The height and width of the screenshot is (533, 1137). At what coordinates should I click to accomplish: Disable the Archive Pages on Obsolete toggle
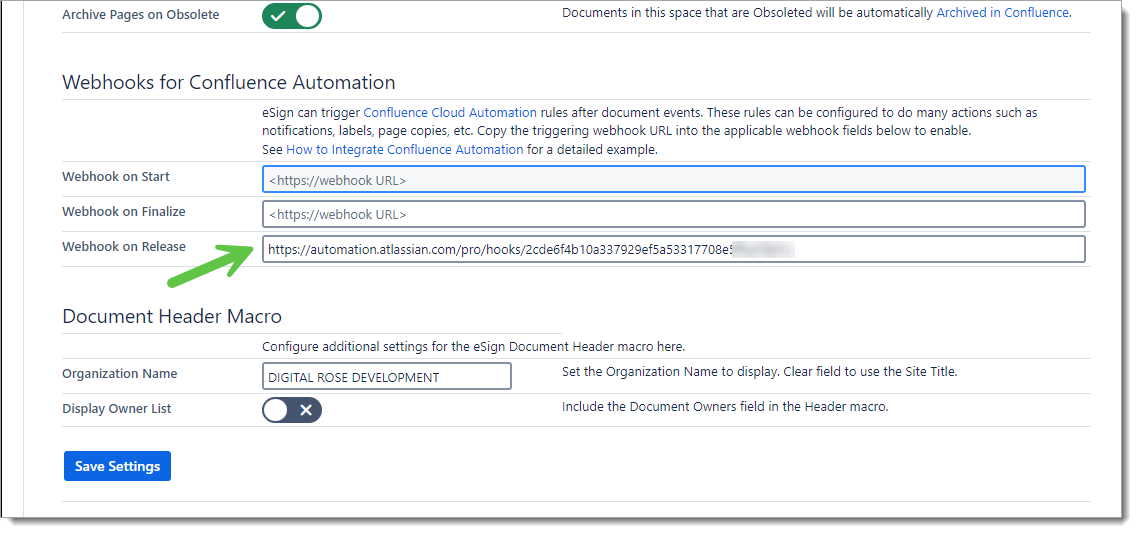[291, 16]
